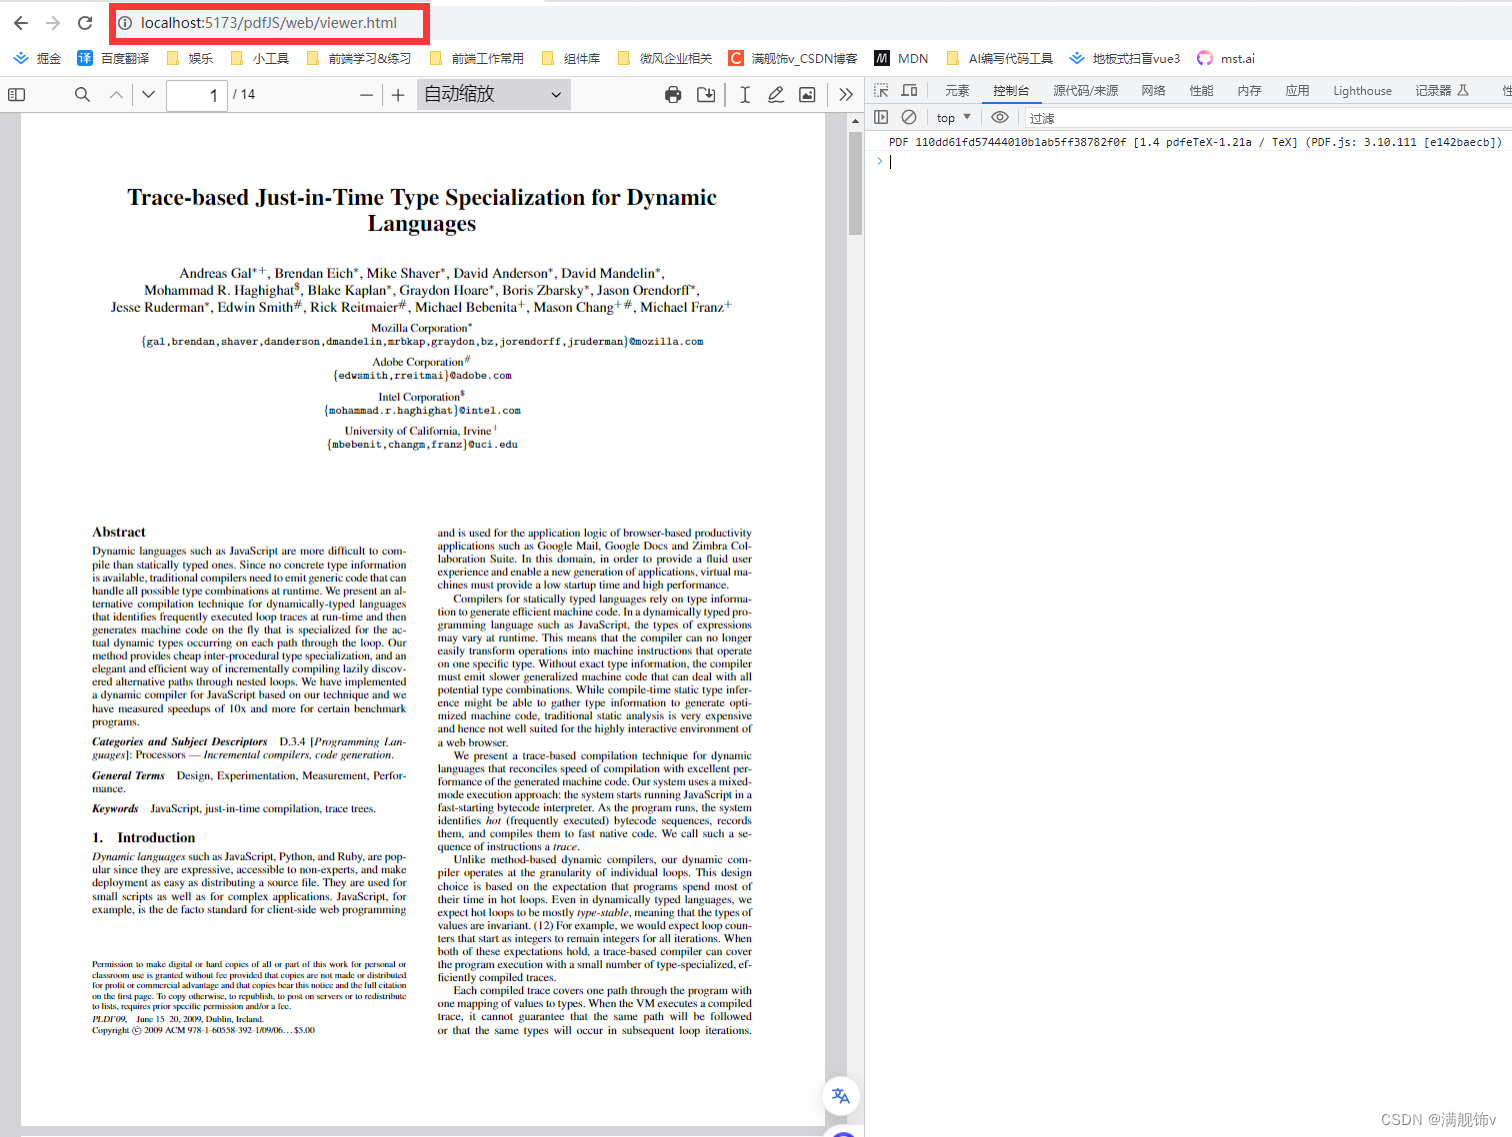1512x1137 pixels.
Task: Expand the PDF toolbar more tools chevron
Action: [846, 94]
